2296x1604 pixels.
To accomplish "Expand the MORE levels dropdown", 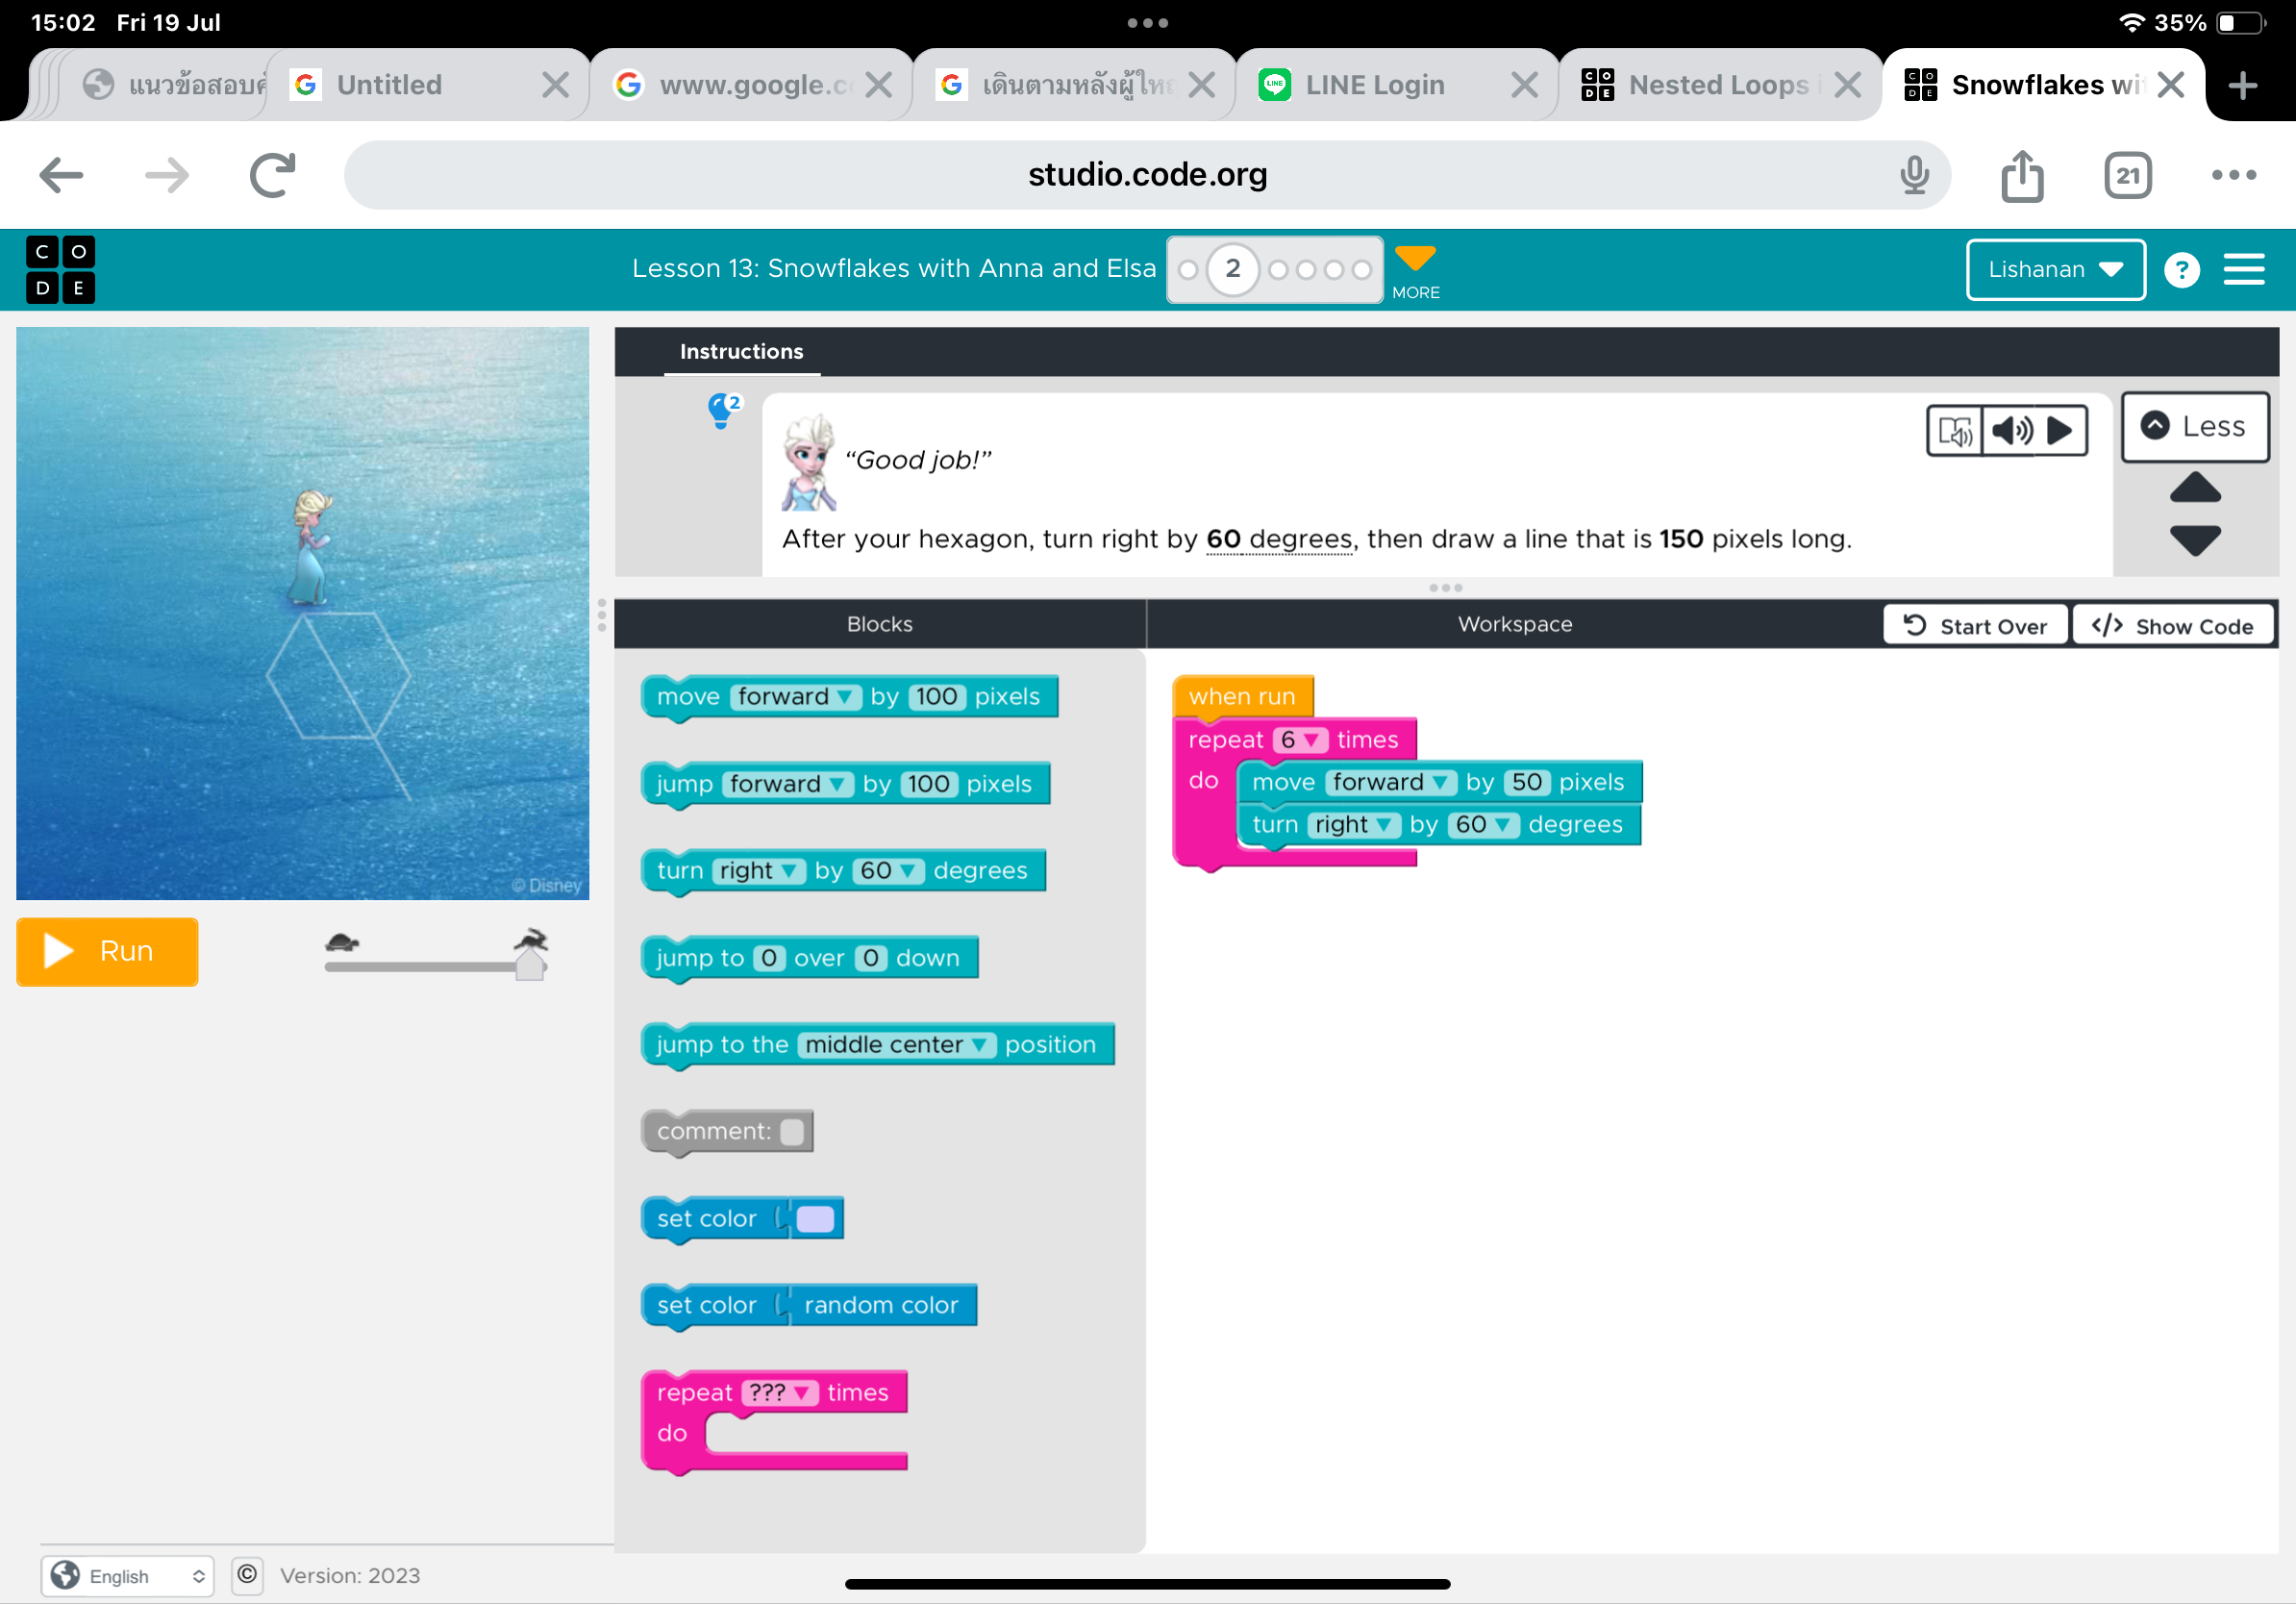I will (x=1415, y=271).
